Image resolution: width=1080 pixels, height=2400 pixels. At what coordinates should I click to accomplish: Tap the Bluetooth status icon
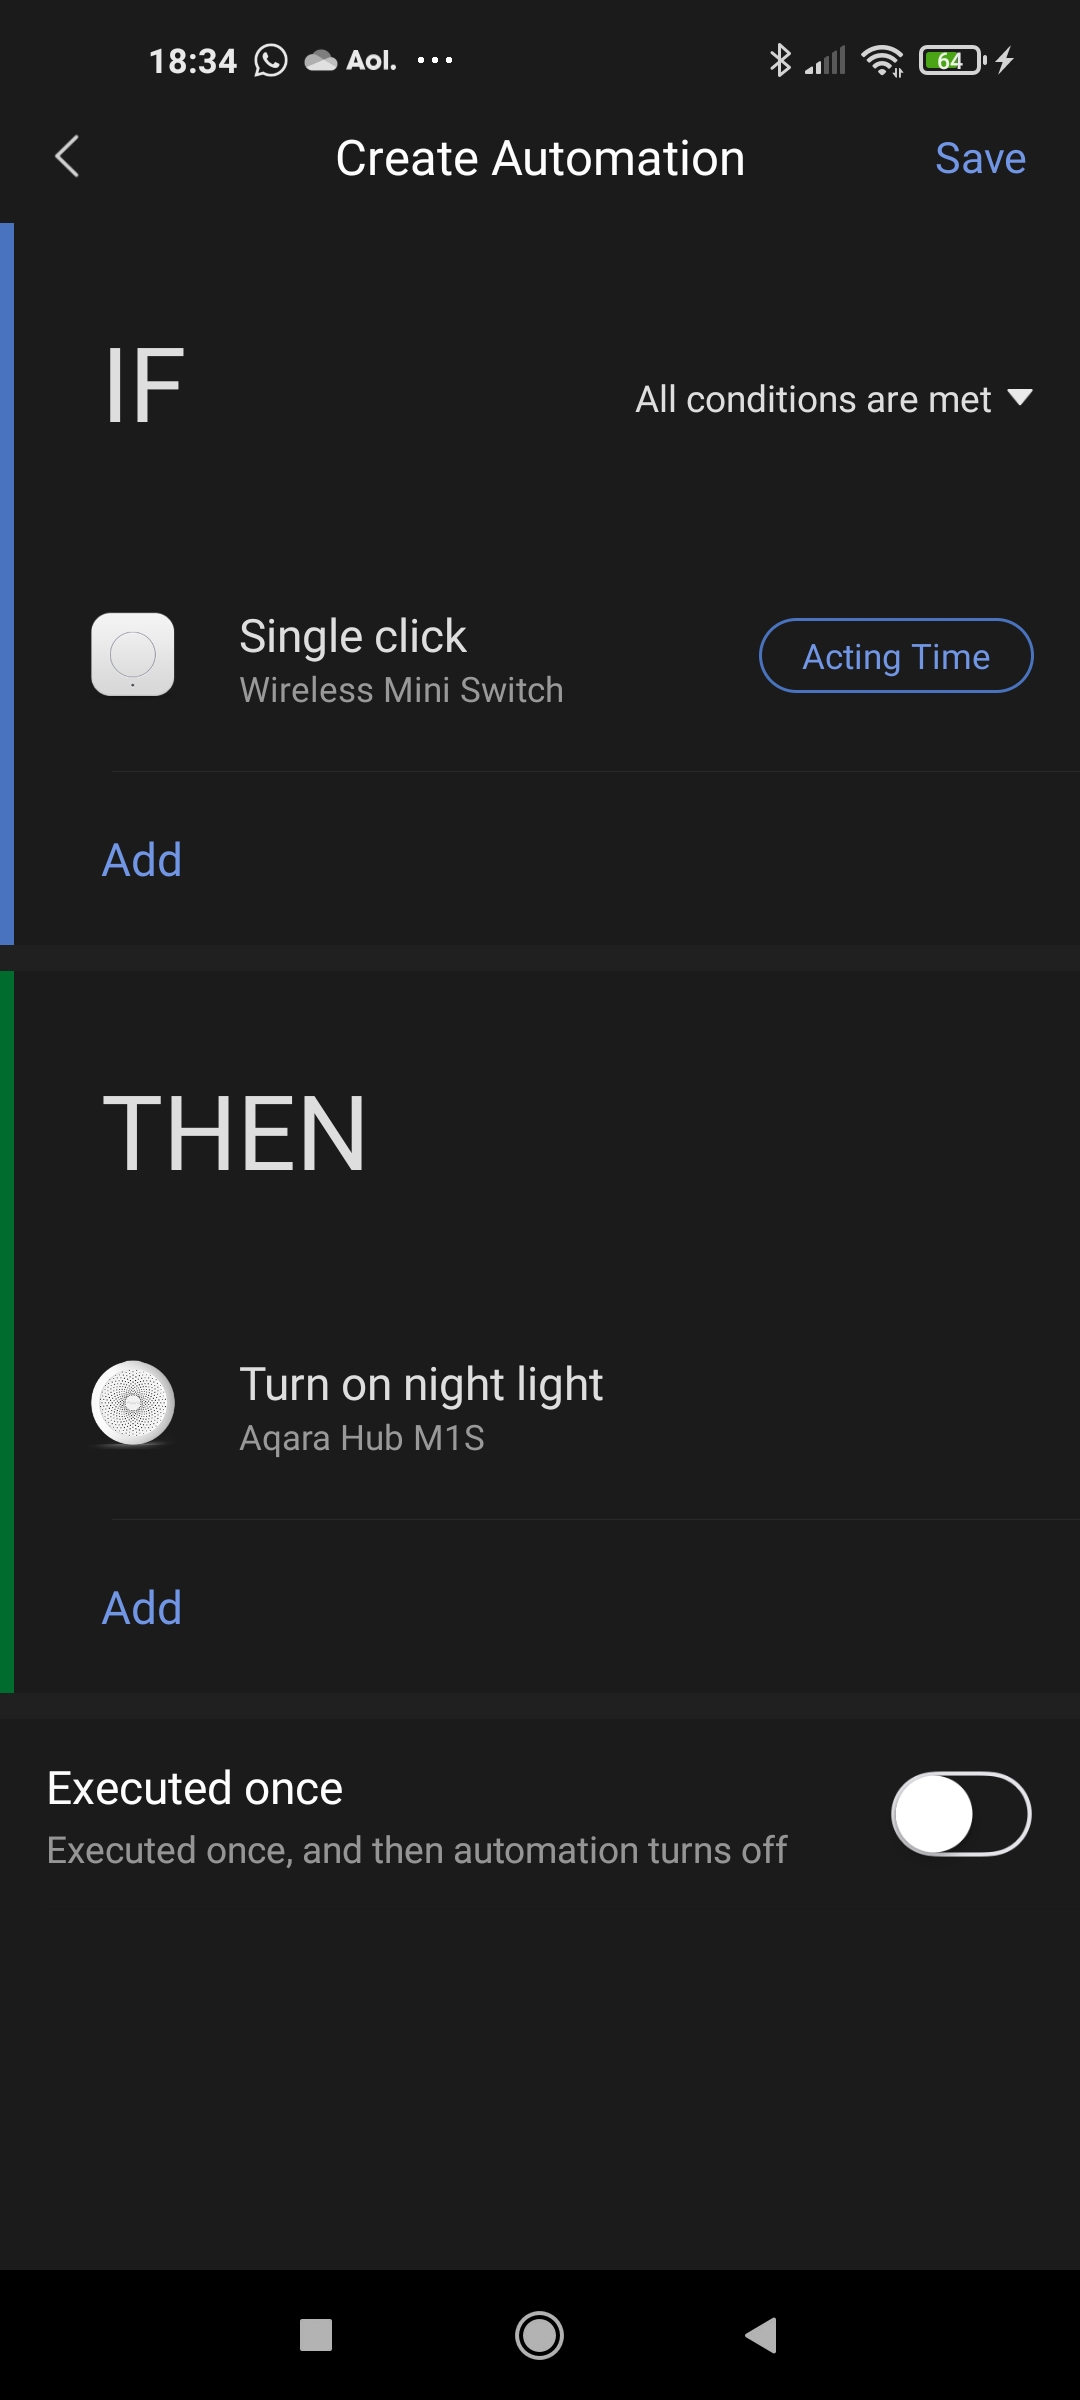coord(780,61)
